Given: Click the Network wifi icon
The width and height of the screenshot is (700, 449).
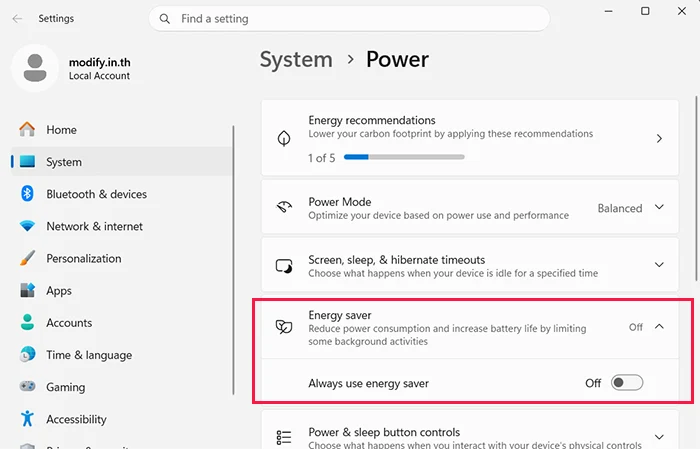Looking at the screenshot, I should point(27,226).
